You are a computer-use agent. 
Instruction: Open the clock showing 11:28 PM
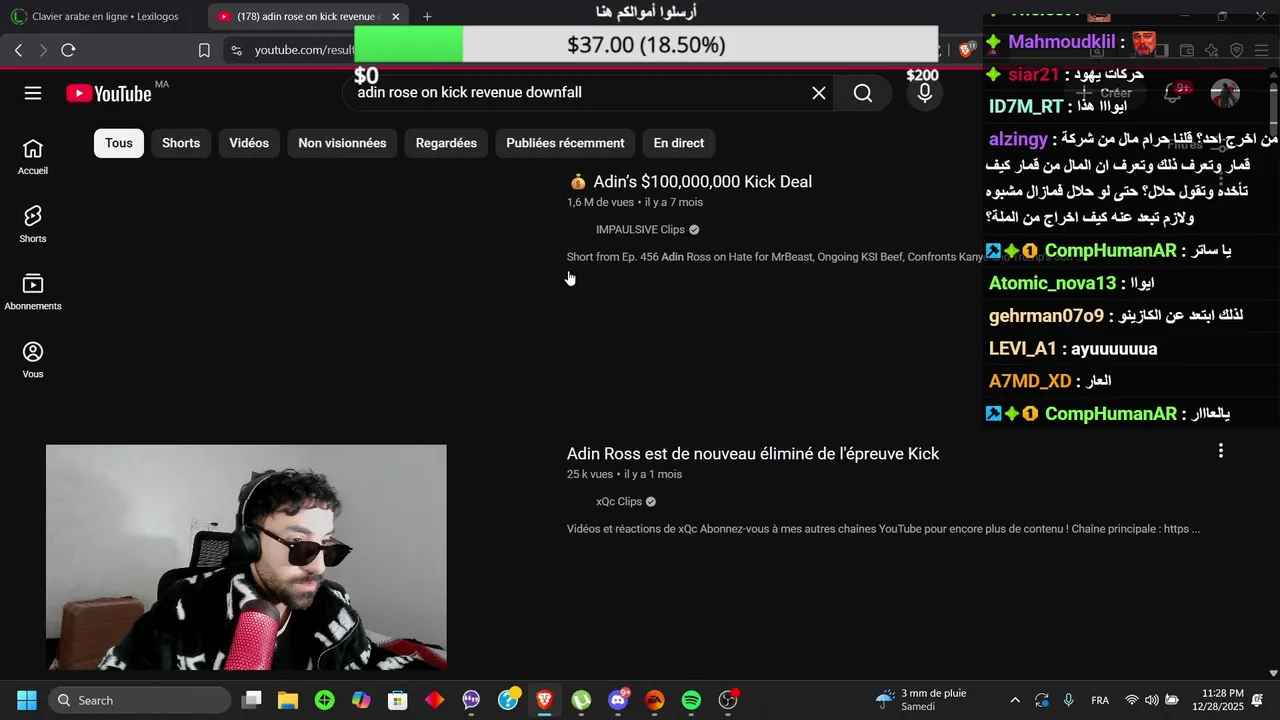[x=1217, y=699]
